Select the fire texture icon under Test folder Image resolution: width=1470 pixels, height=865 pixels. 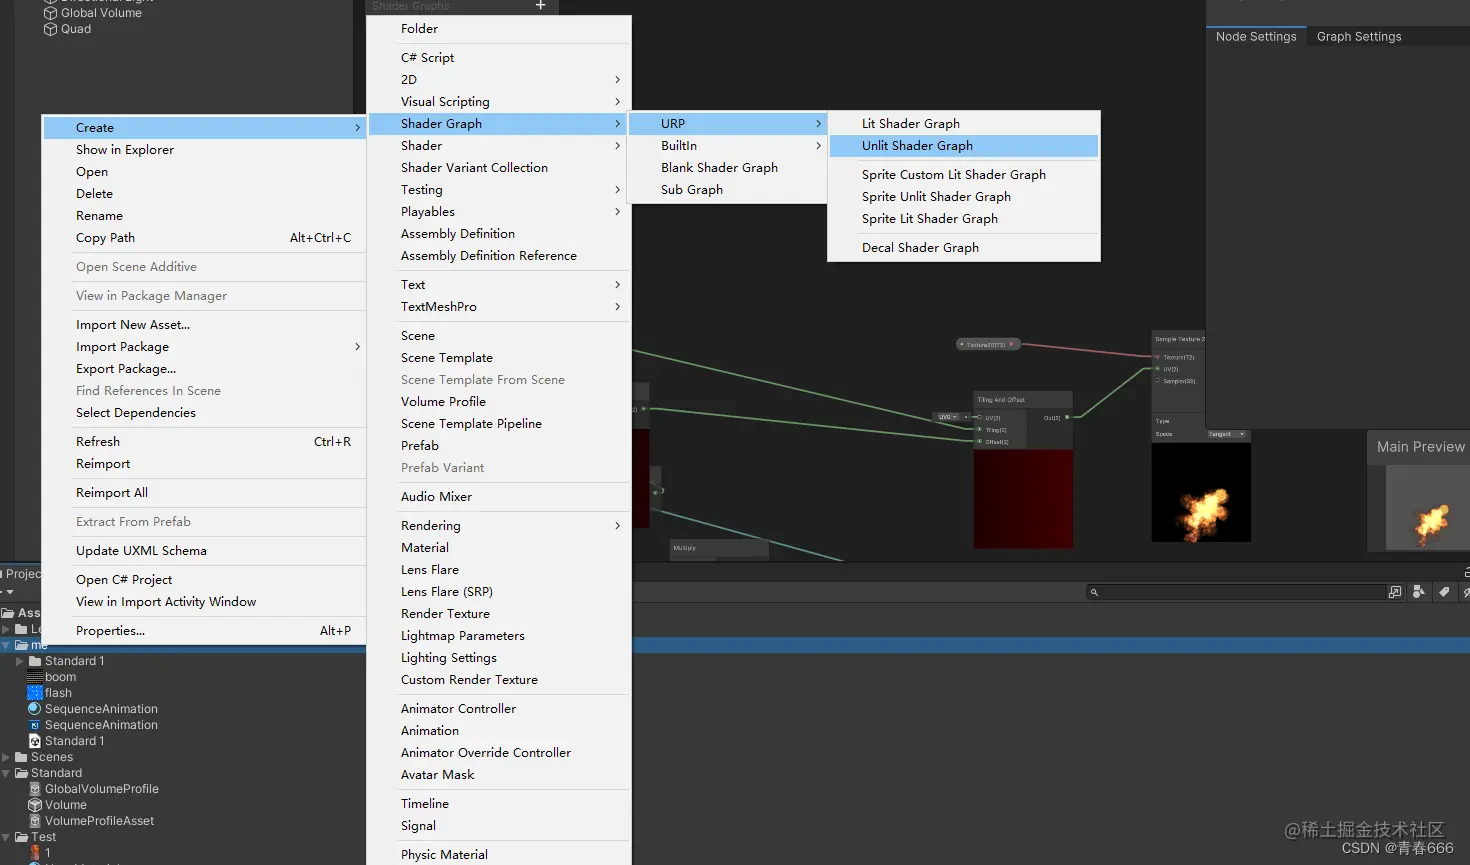point(36,852)
